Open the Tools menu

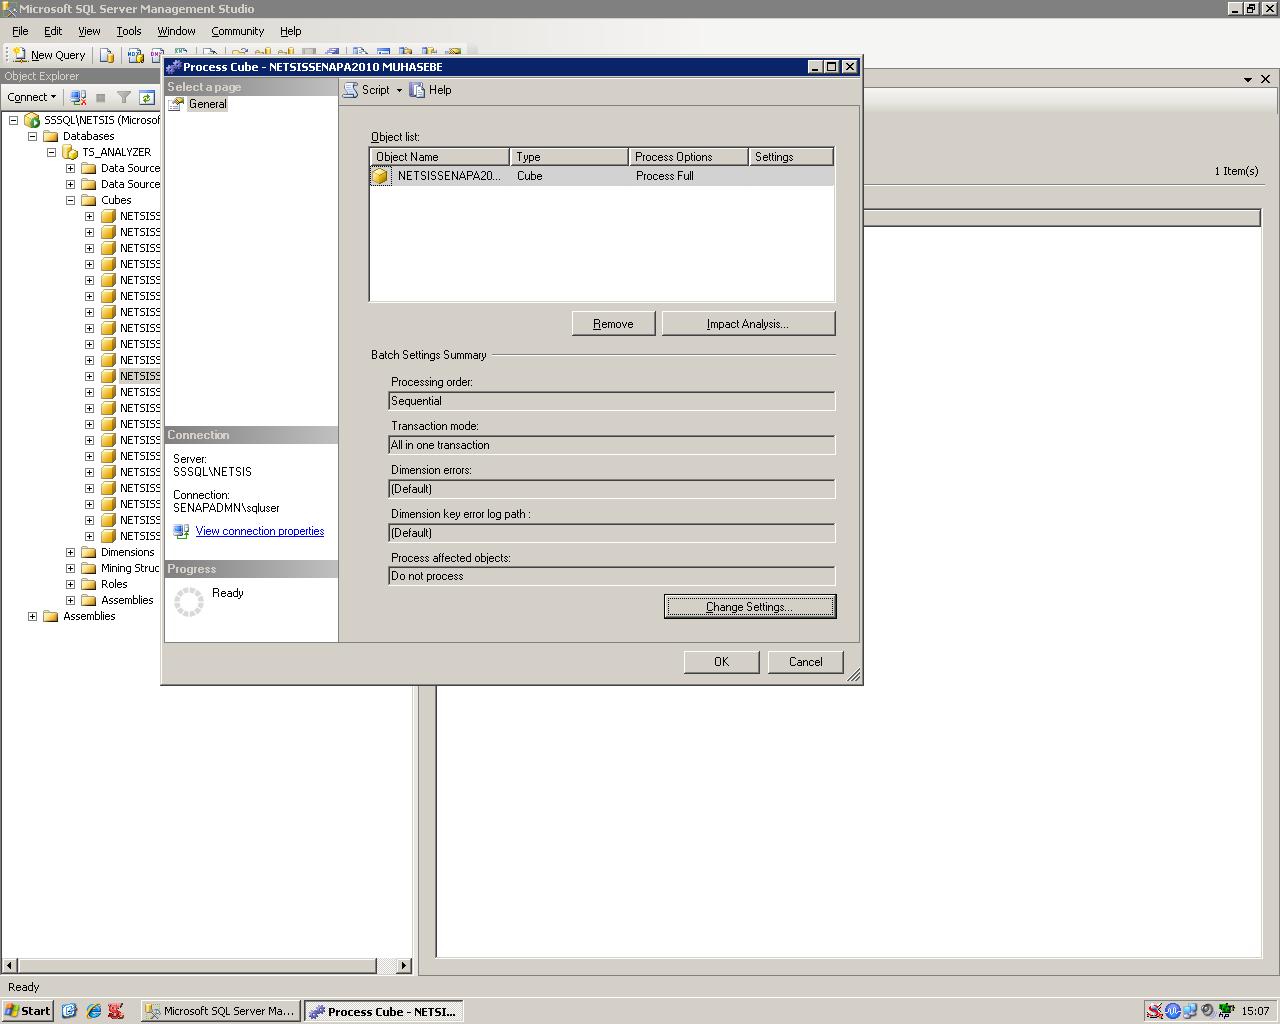point(129,31)
